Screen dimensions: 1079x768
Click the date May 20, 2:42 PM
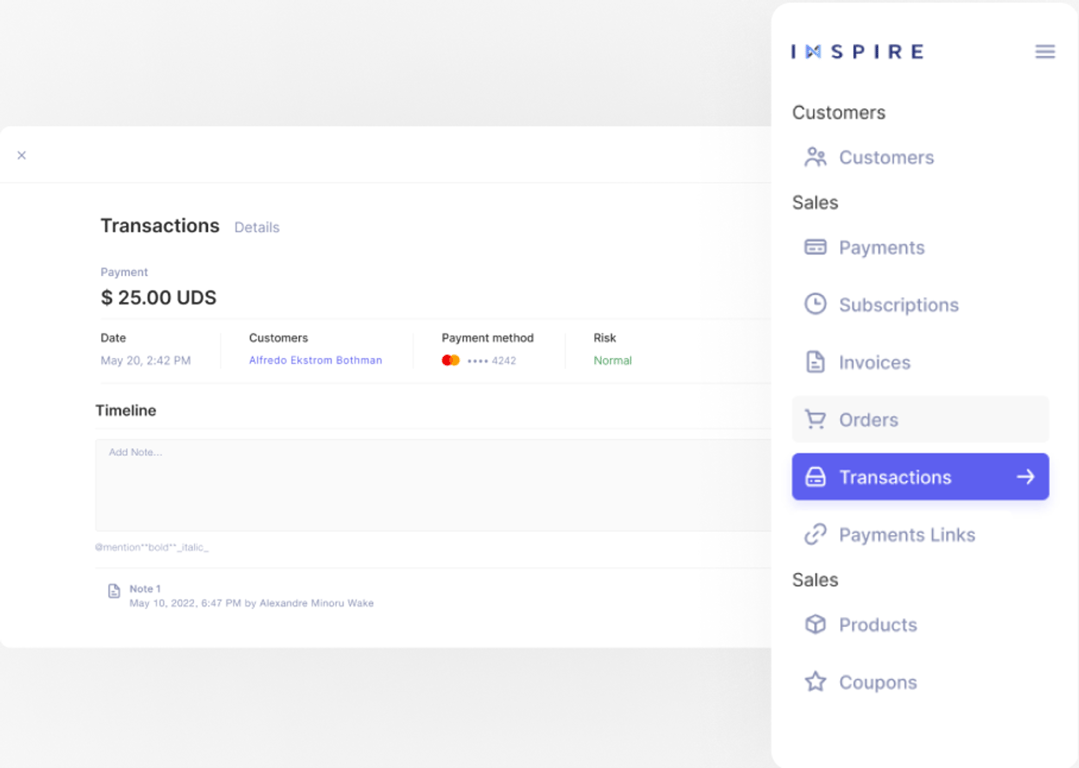coord(146,360)
